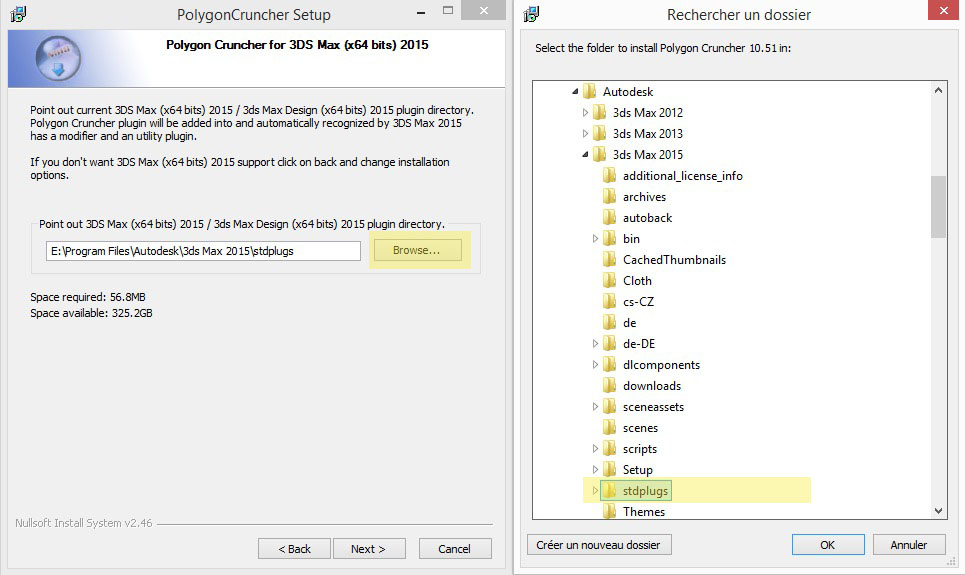Click the Browse button in PolygonCruncher Setup
The height and width of the screenshot is (575, 965).
[x=417, y=250]
